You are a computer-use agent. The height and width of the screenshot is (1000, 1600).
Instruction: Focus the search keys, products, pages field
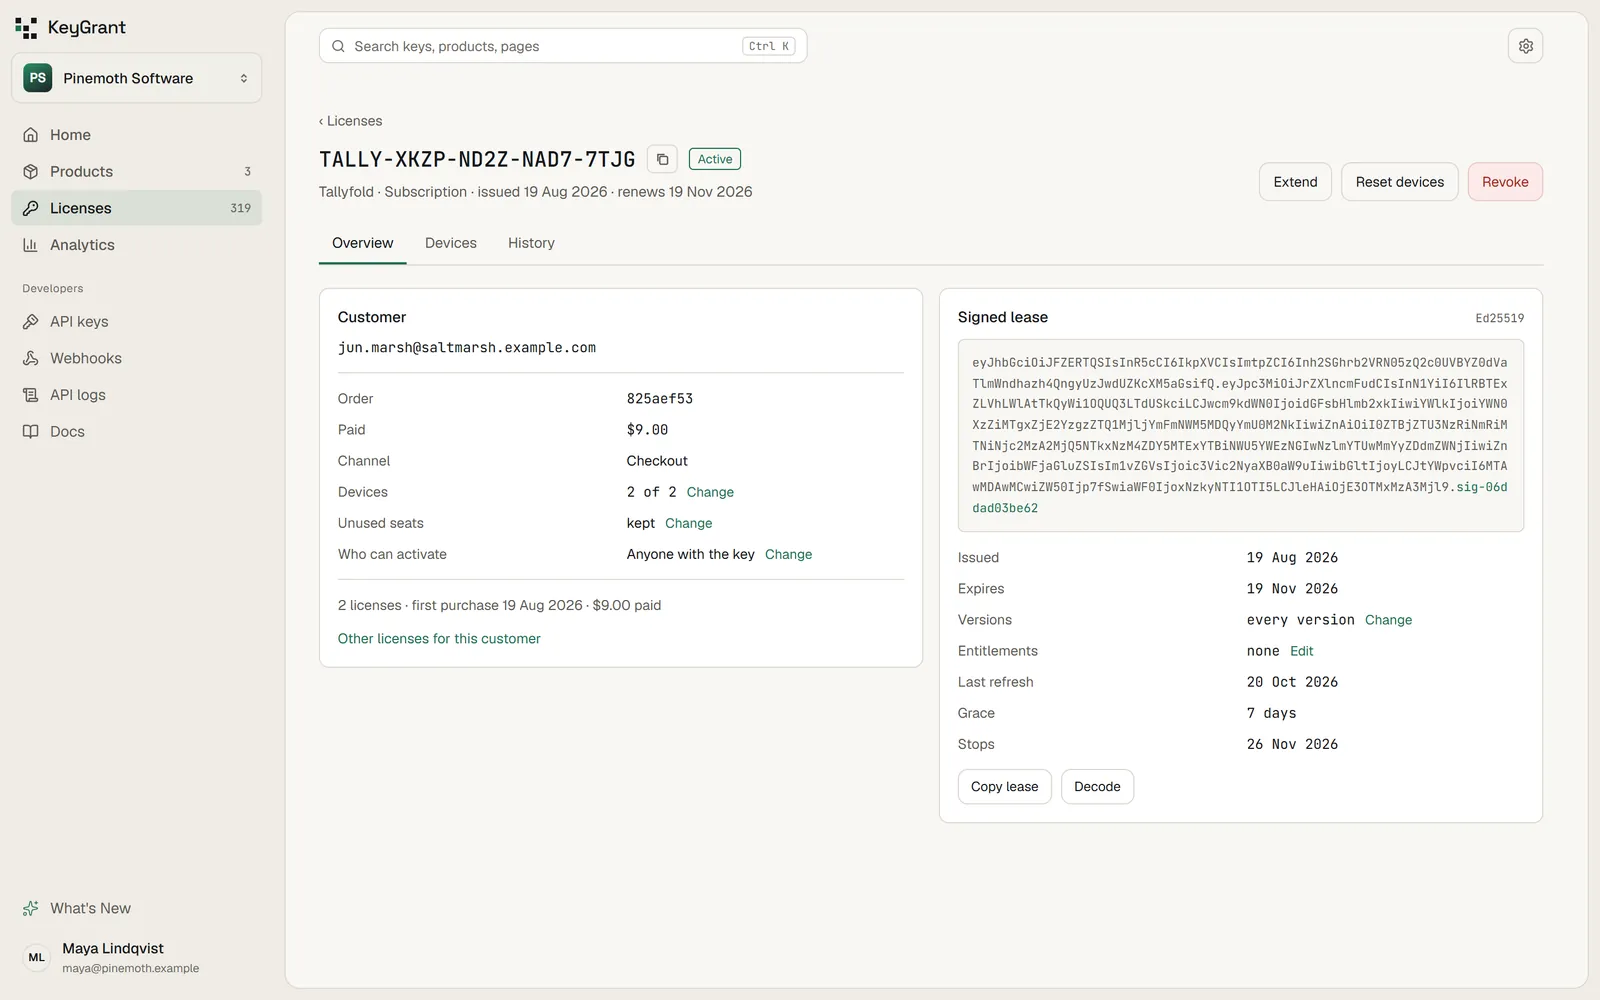[563, 46]
